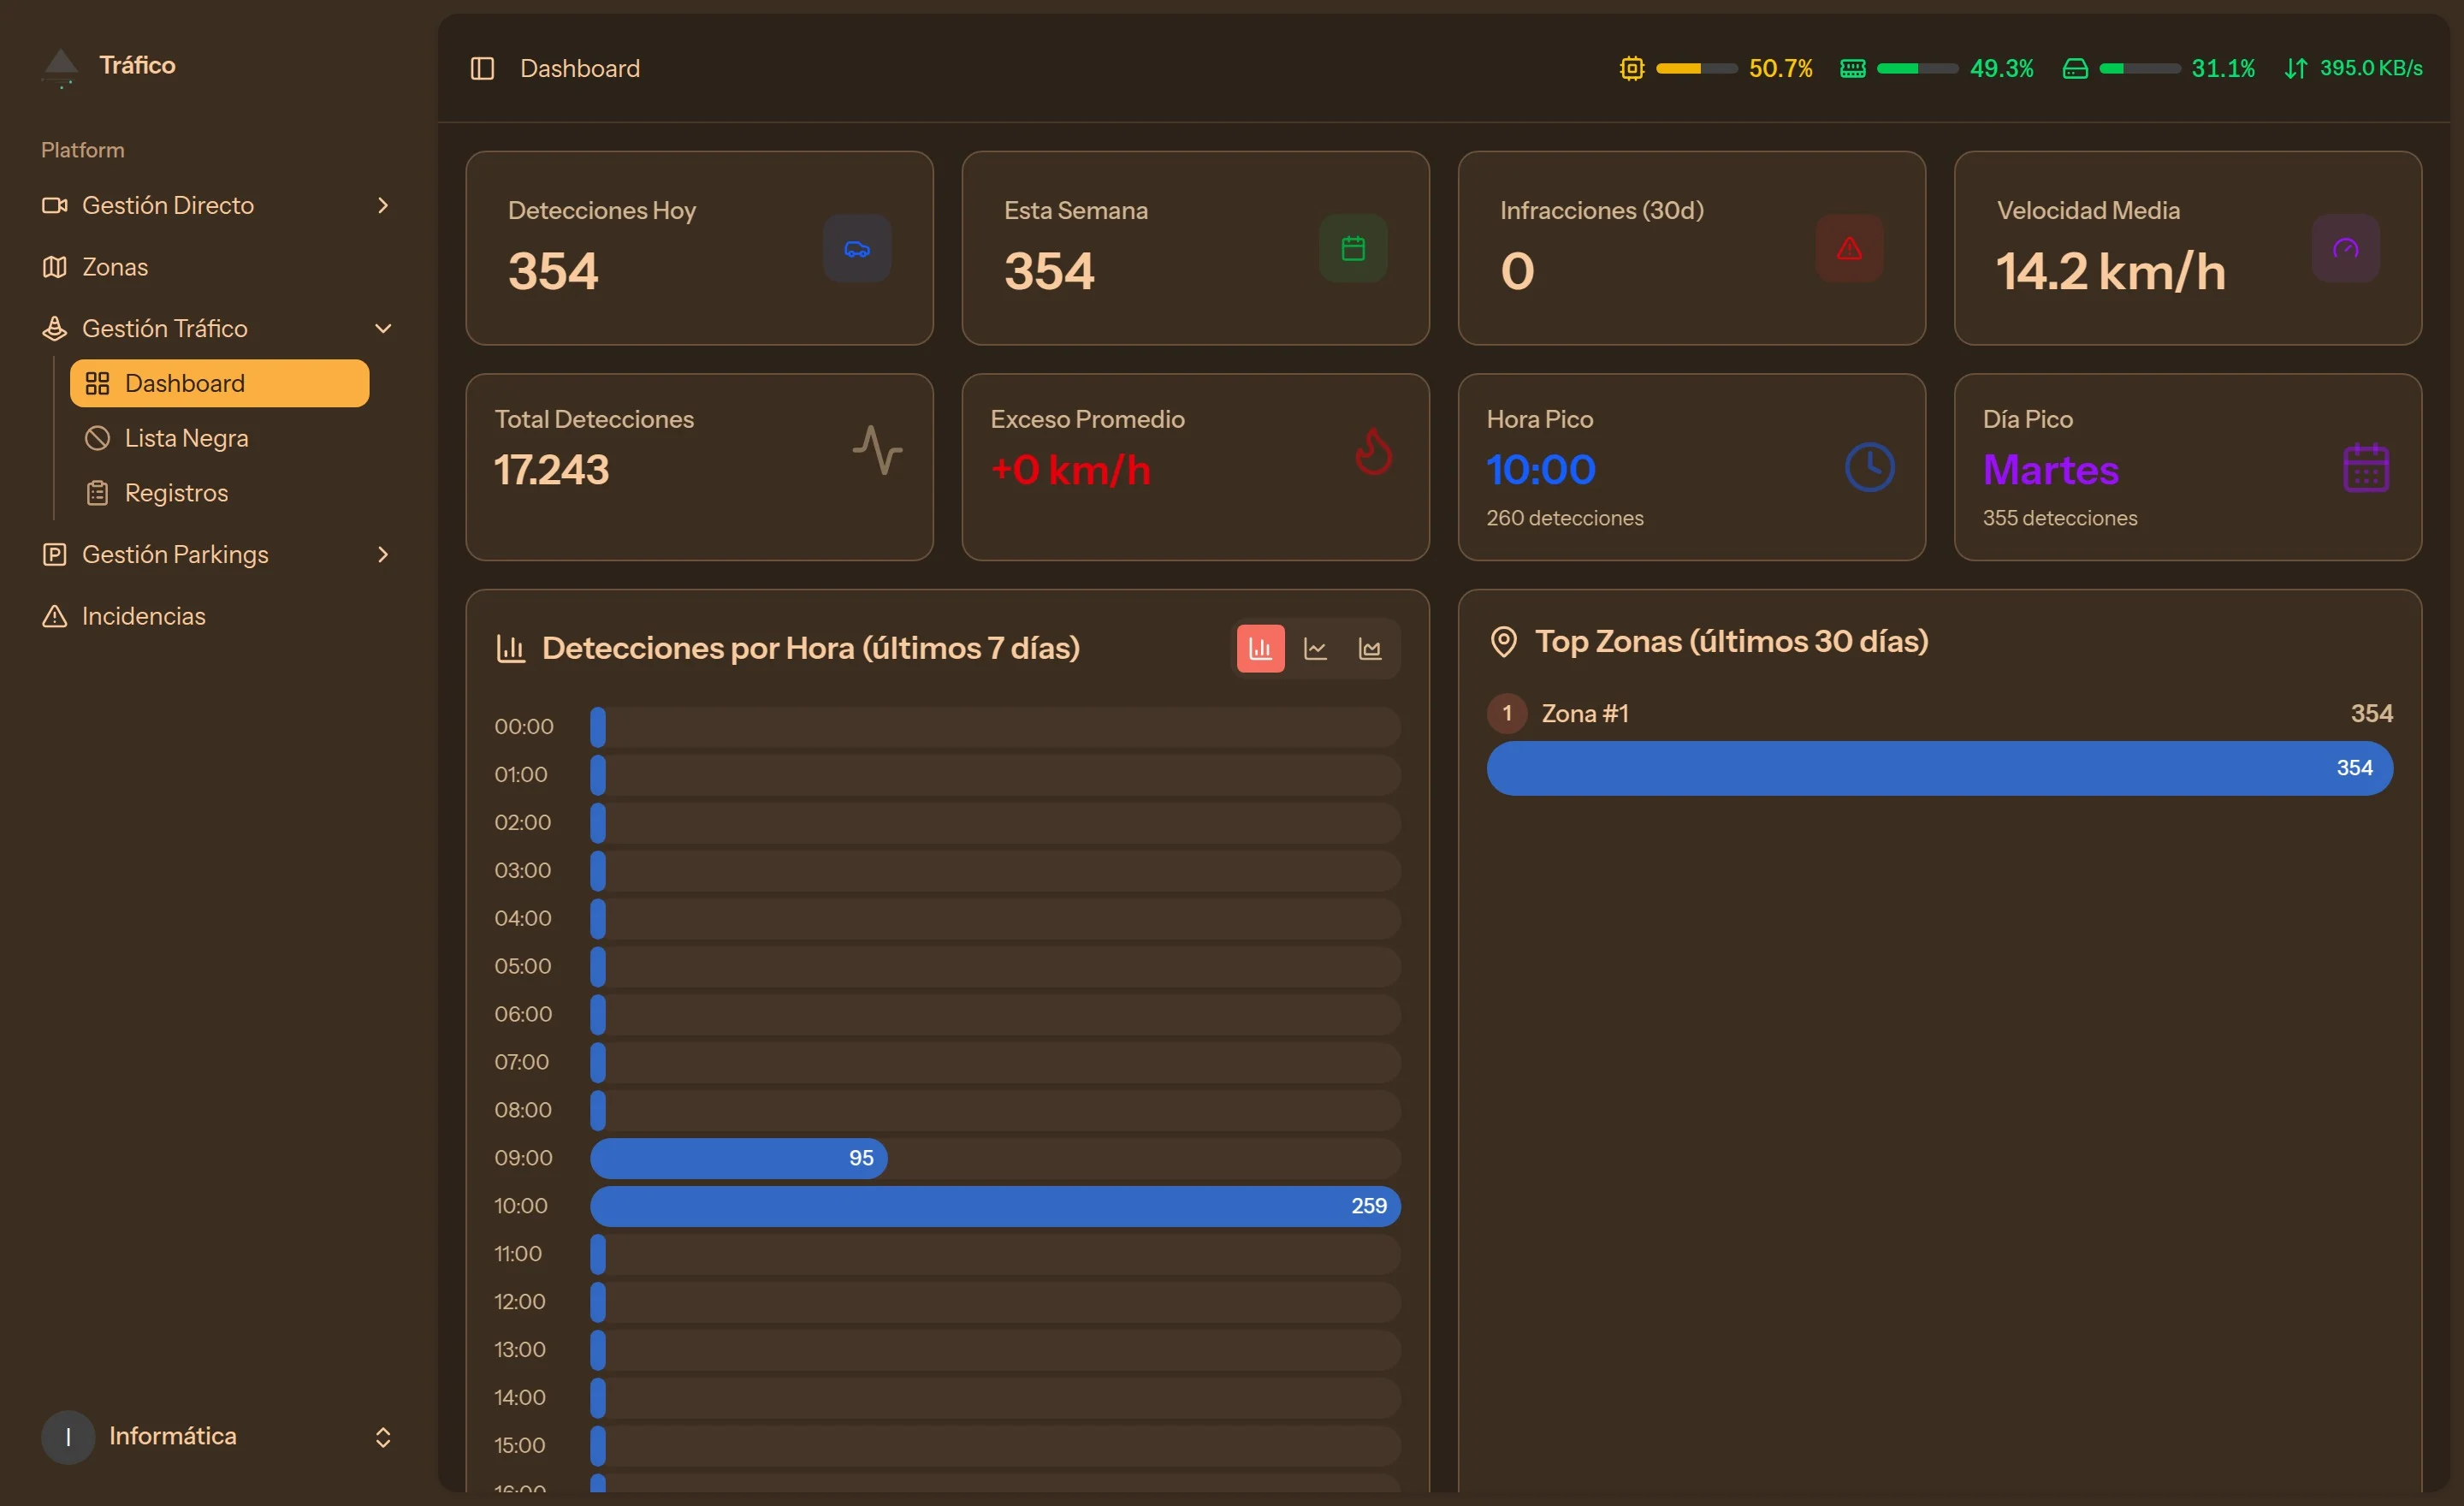Click the 260 detecciones text
The height and width of the screenshot is (1506, 2464).
click(x=1564, y=518)
